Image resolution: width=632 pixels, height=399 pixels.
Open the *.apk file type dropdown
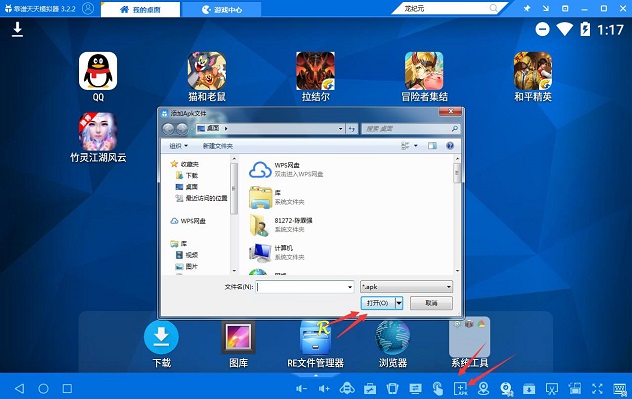pos(406,287)
